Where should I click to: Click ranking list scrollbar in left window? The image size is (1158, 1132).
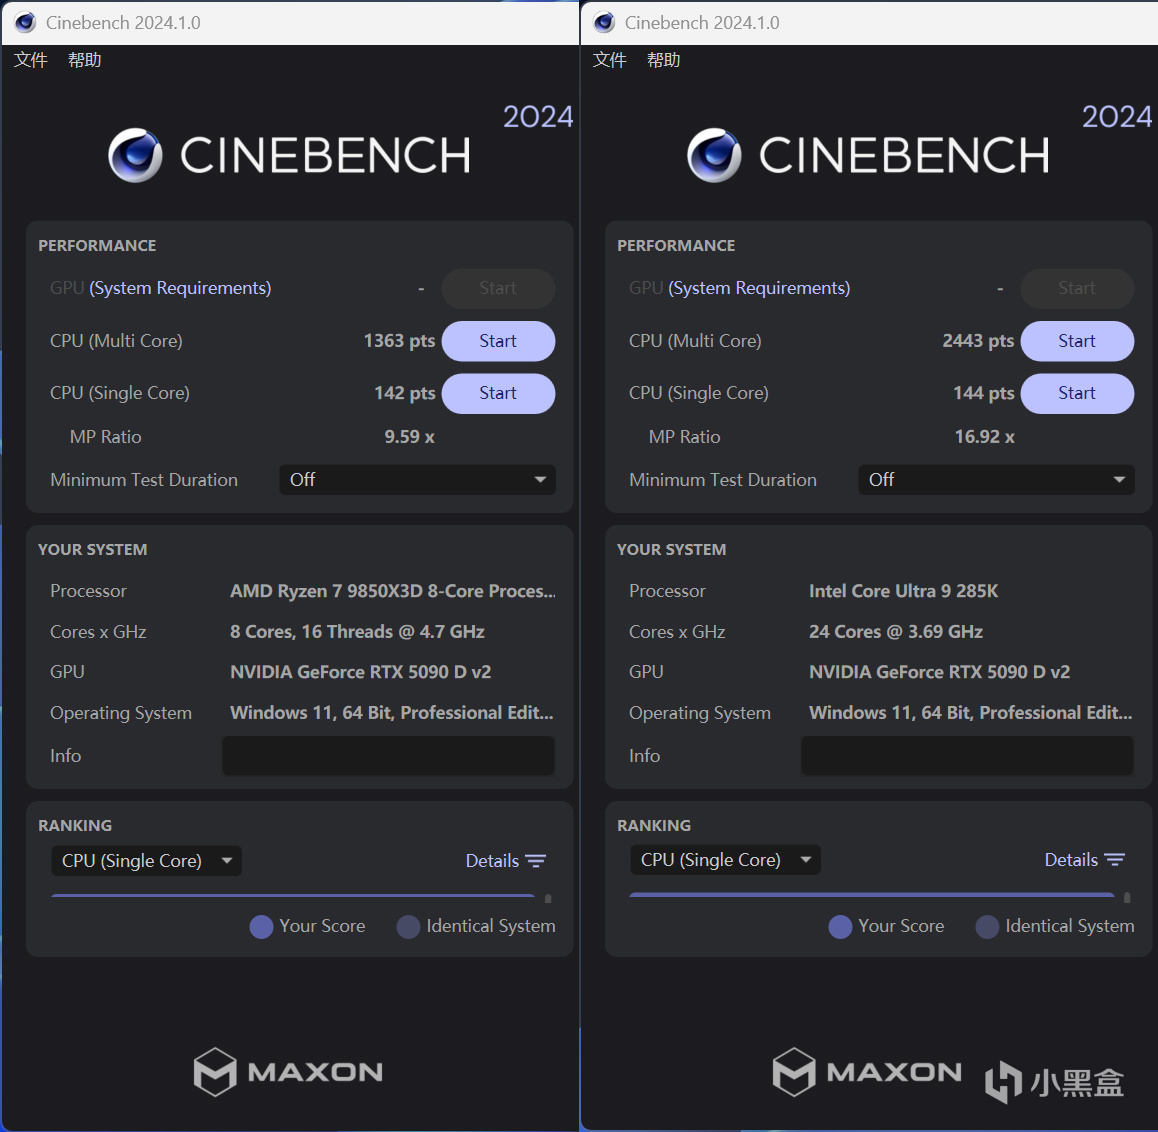(x=548, y=899)
